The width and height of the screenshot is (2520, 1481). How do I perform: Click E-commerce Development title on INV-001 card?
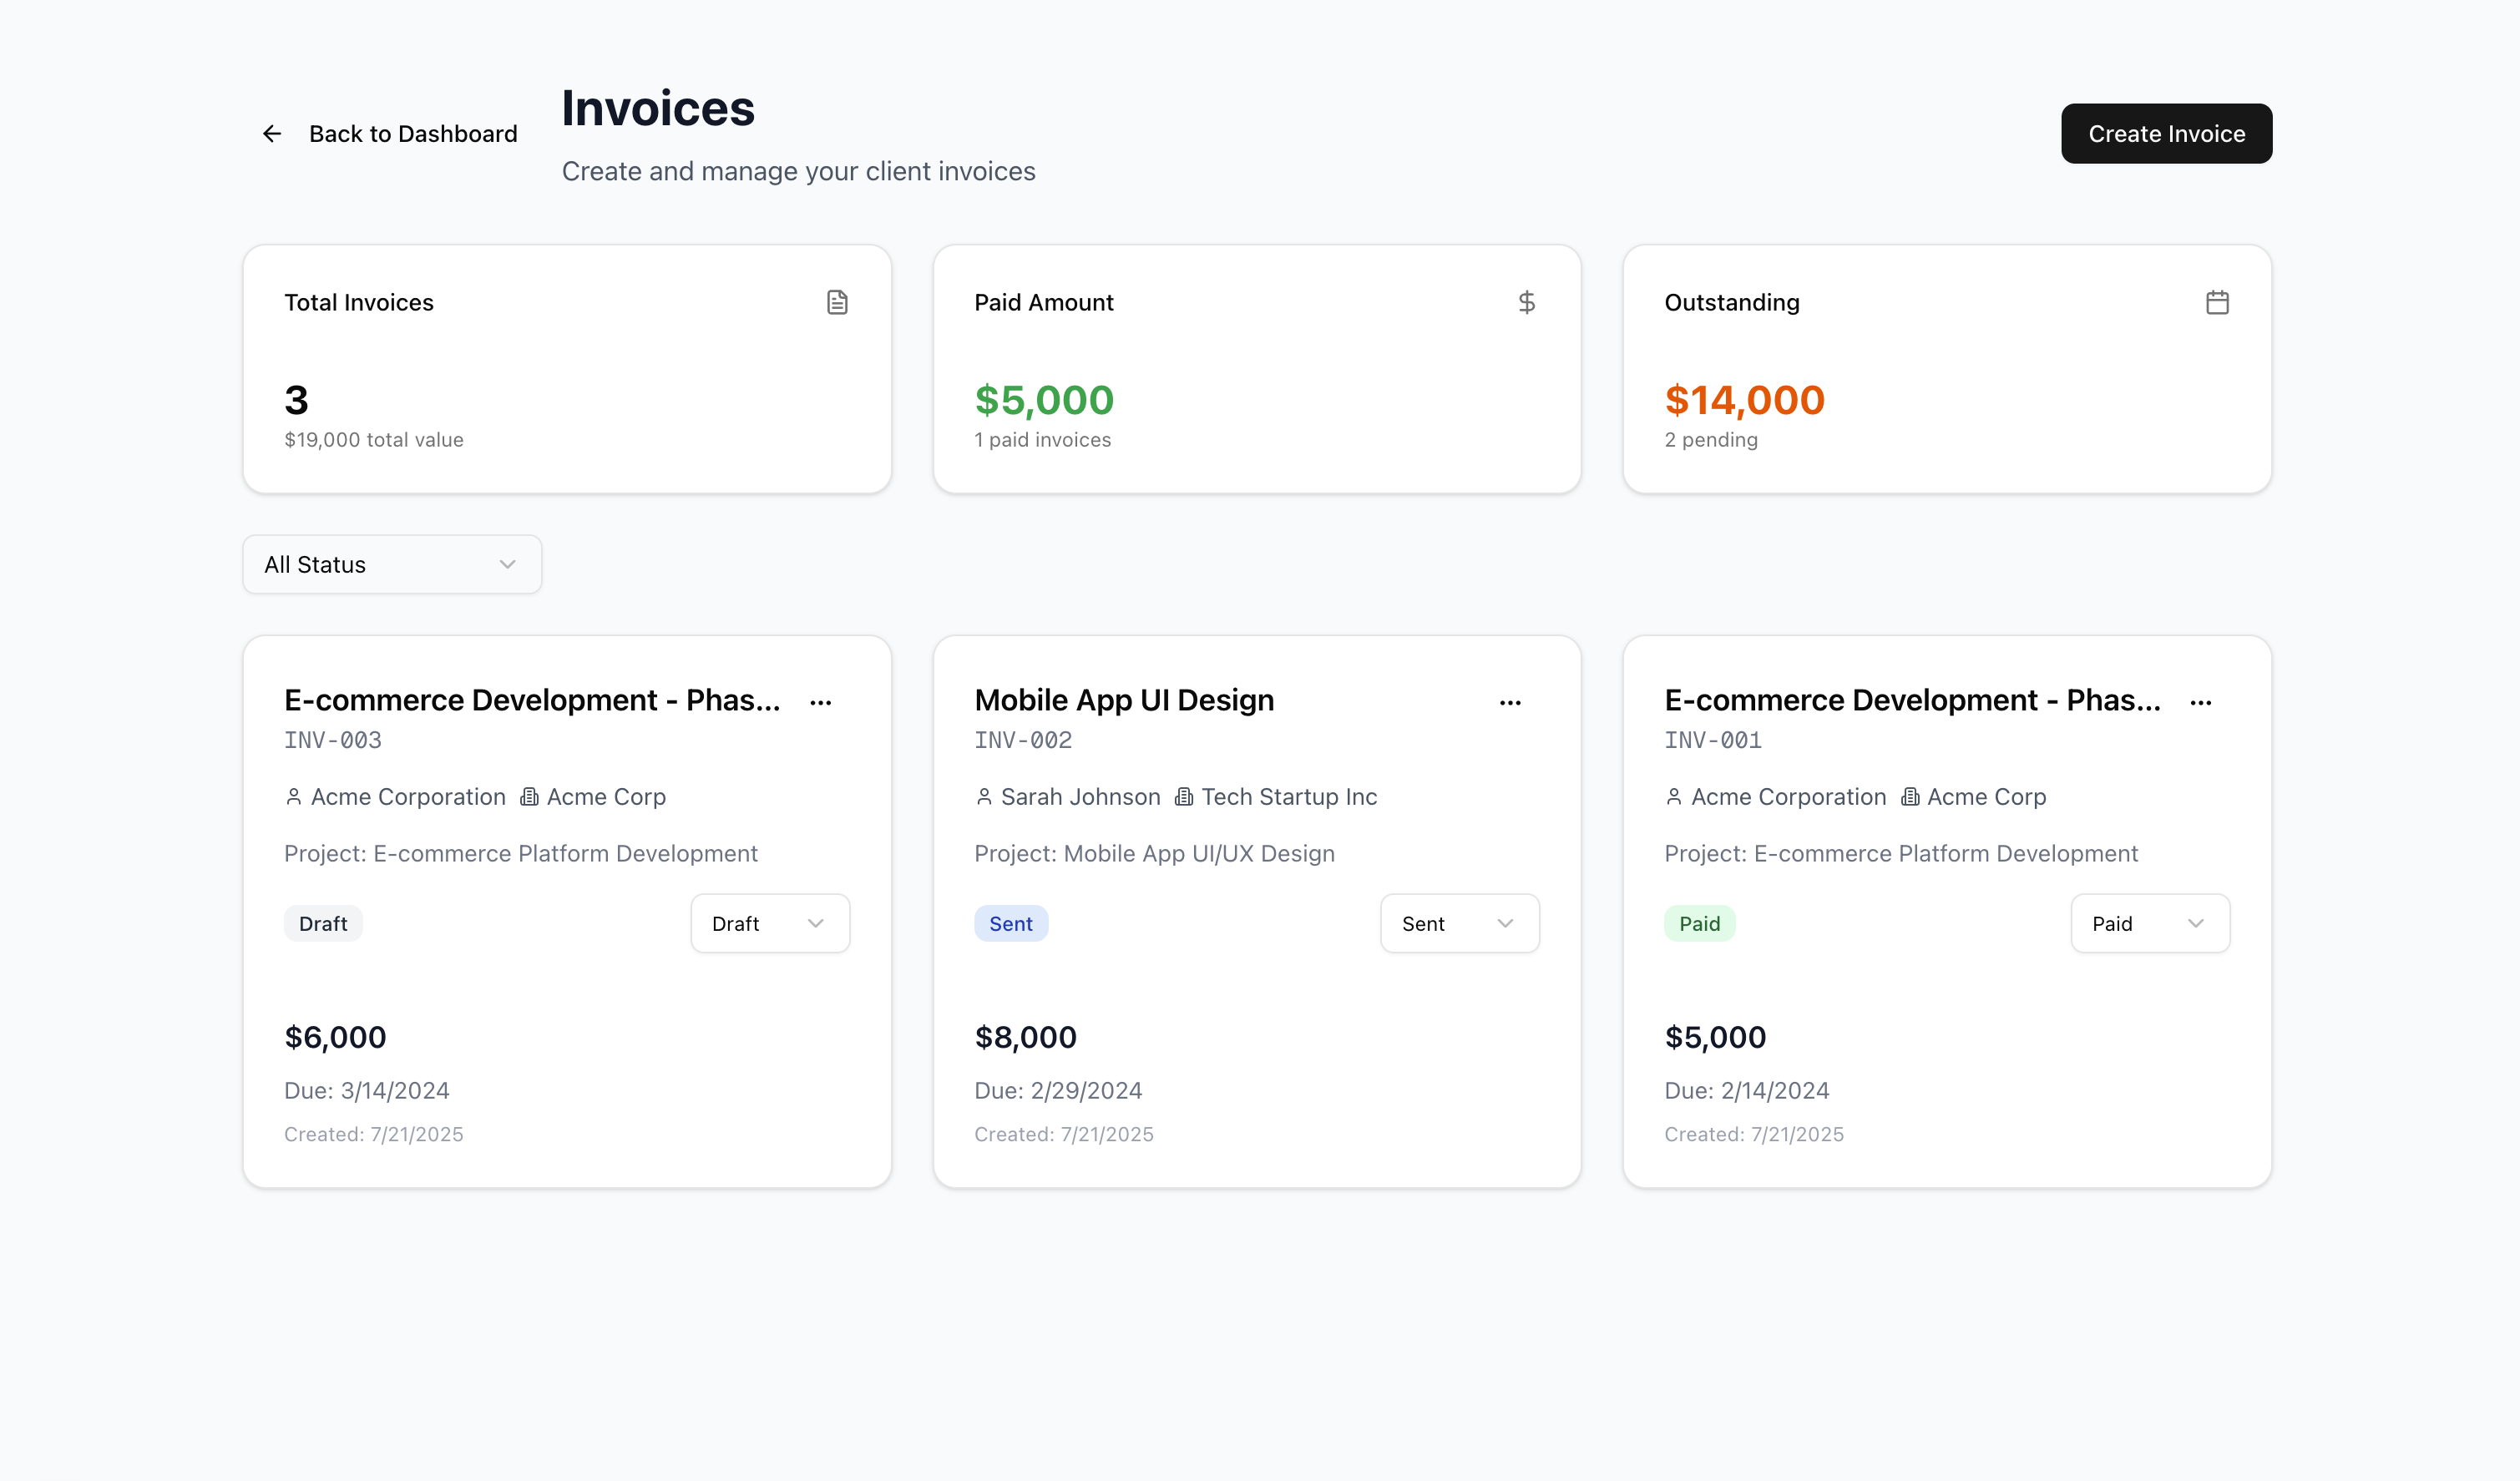click(1912, 700)
